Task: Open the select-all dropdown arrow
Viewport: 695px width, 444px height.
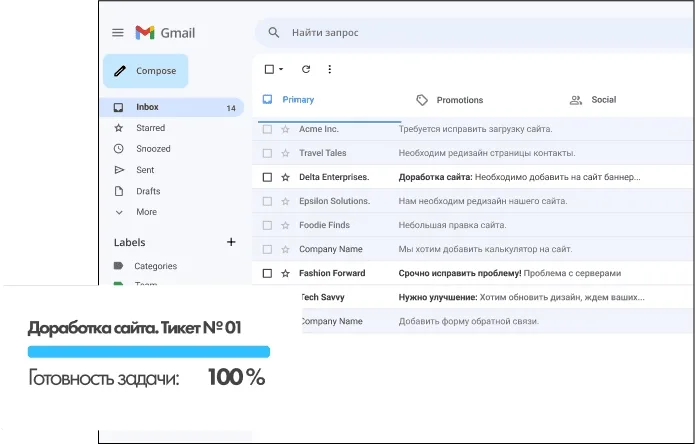Action: [x=281, y=69]
